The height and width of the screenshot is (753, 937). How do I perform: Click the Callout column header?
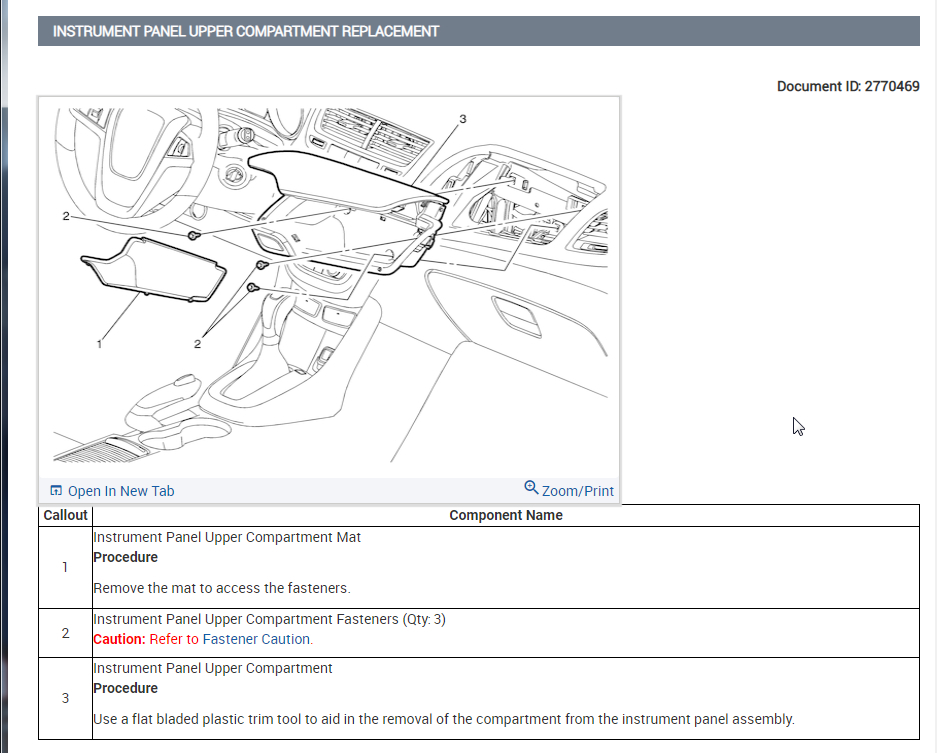(x=66, y=515)
